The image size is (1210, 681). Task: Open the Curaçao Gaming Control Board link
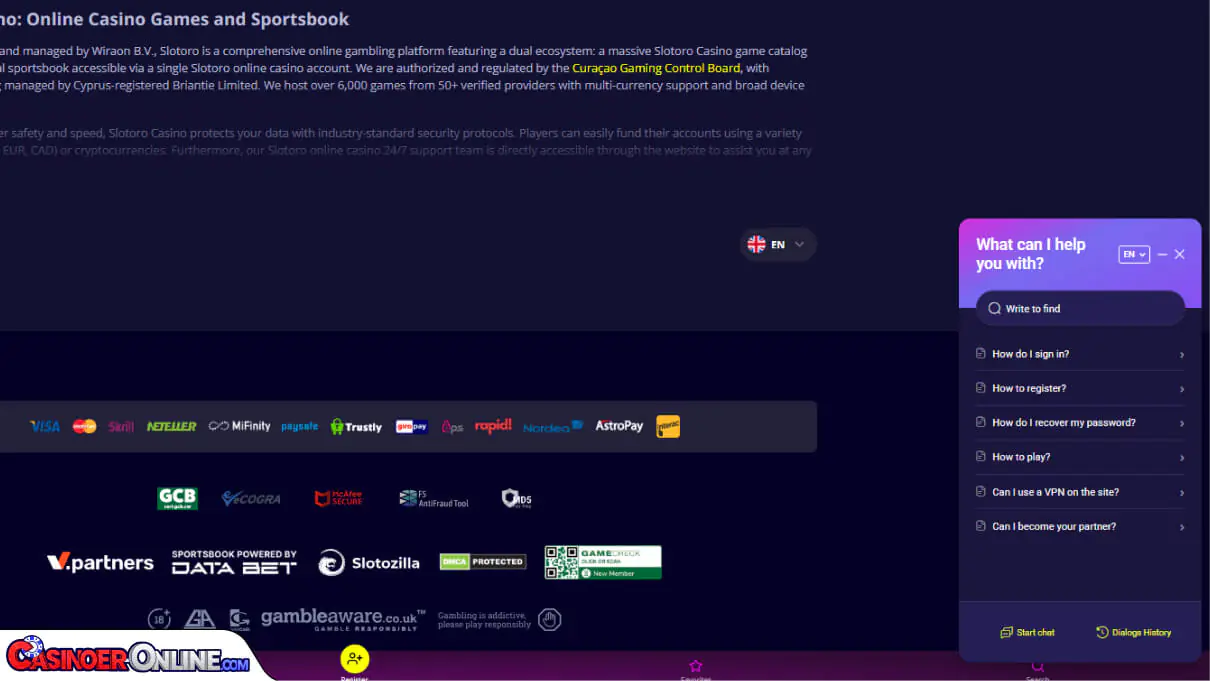click(656, 68)
